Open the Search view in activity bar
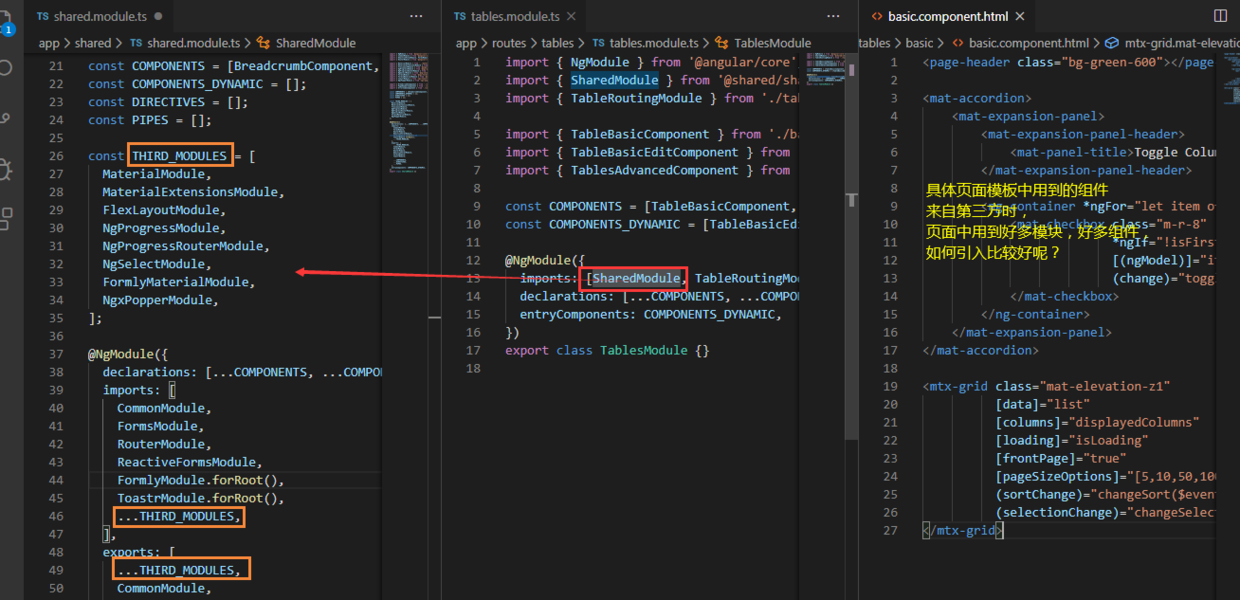Viewport: 1240px width, 600px height. pyautogui.click(x=6, y=68)
